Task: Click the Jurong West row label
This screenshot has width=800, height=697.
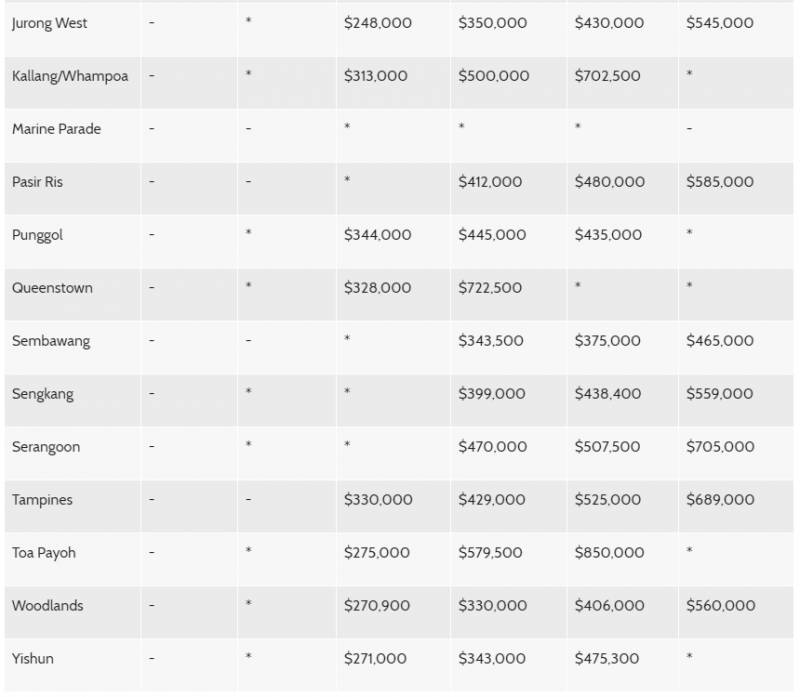Action: [x=50, y=23]
